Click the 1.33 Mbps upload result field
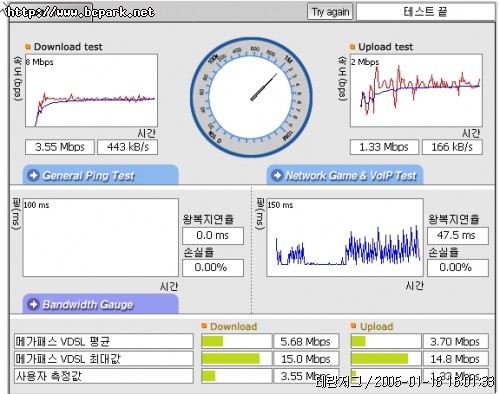500x394 pixels. [x=384, y=147]
